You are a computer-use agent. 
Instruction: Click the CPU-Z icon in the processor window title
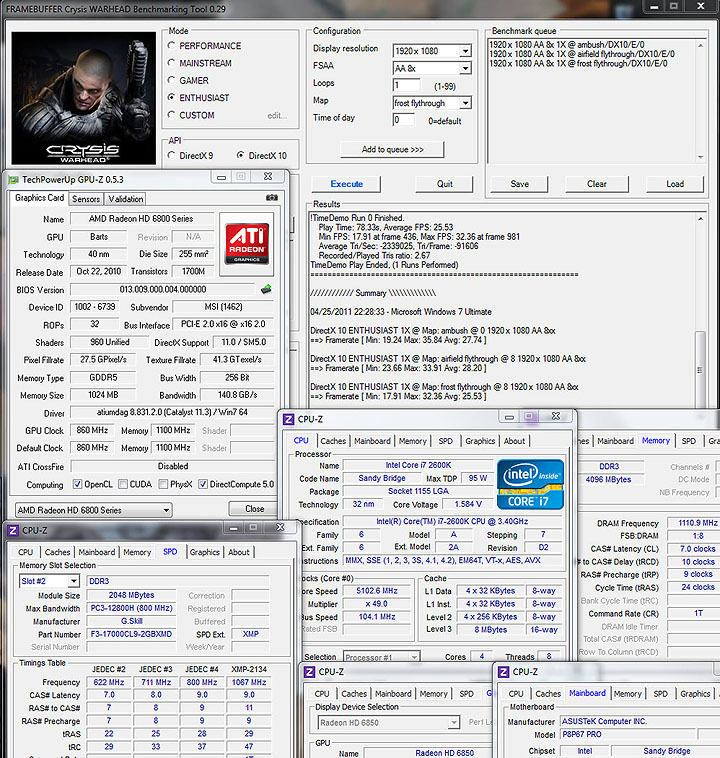click(x=289, y=419)
